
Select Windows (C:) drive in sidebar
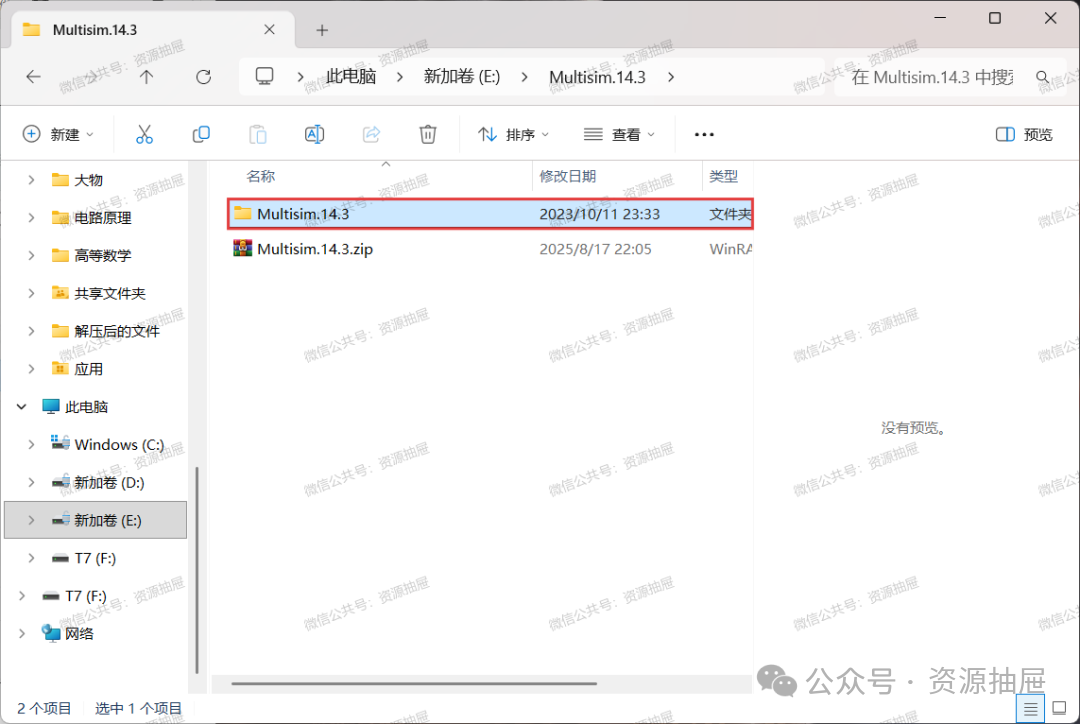(119, 444)
